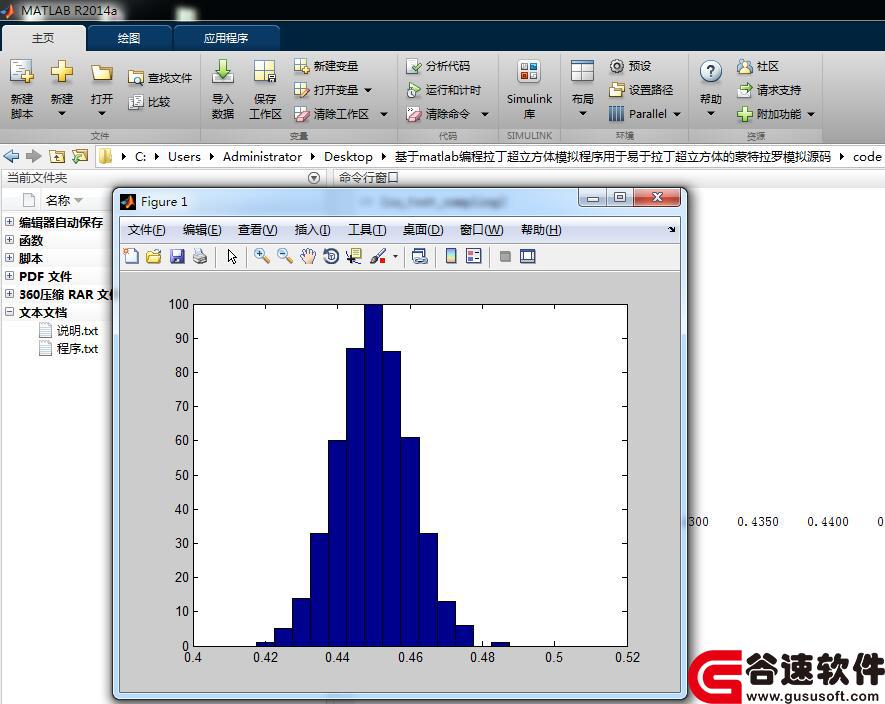Screen dimensions: 885x704
Task: Click Open File icon in Figure 1 toolbar
Action: click(x=154, y=256)
